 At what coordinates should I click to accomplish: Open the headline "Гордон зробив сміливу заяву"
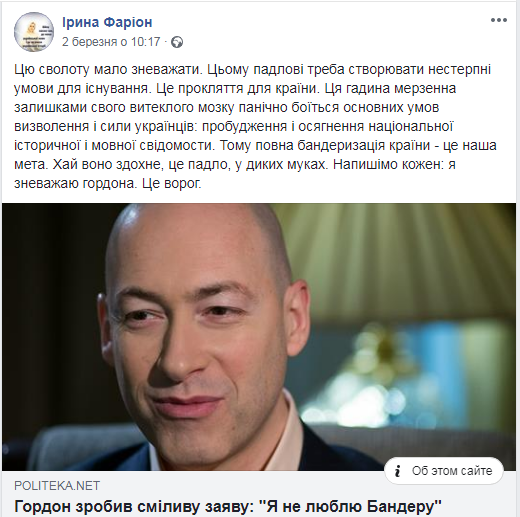[x=132, y=507]
